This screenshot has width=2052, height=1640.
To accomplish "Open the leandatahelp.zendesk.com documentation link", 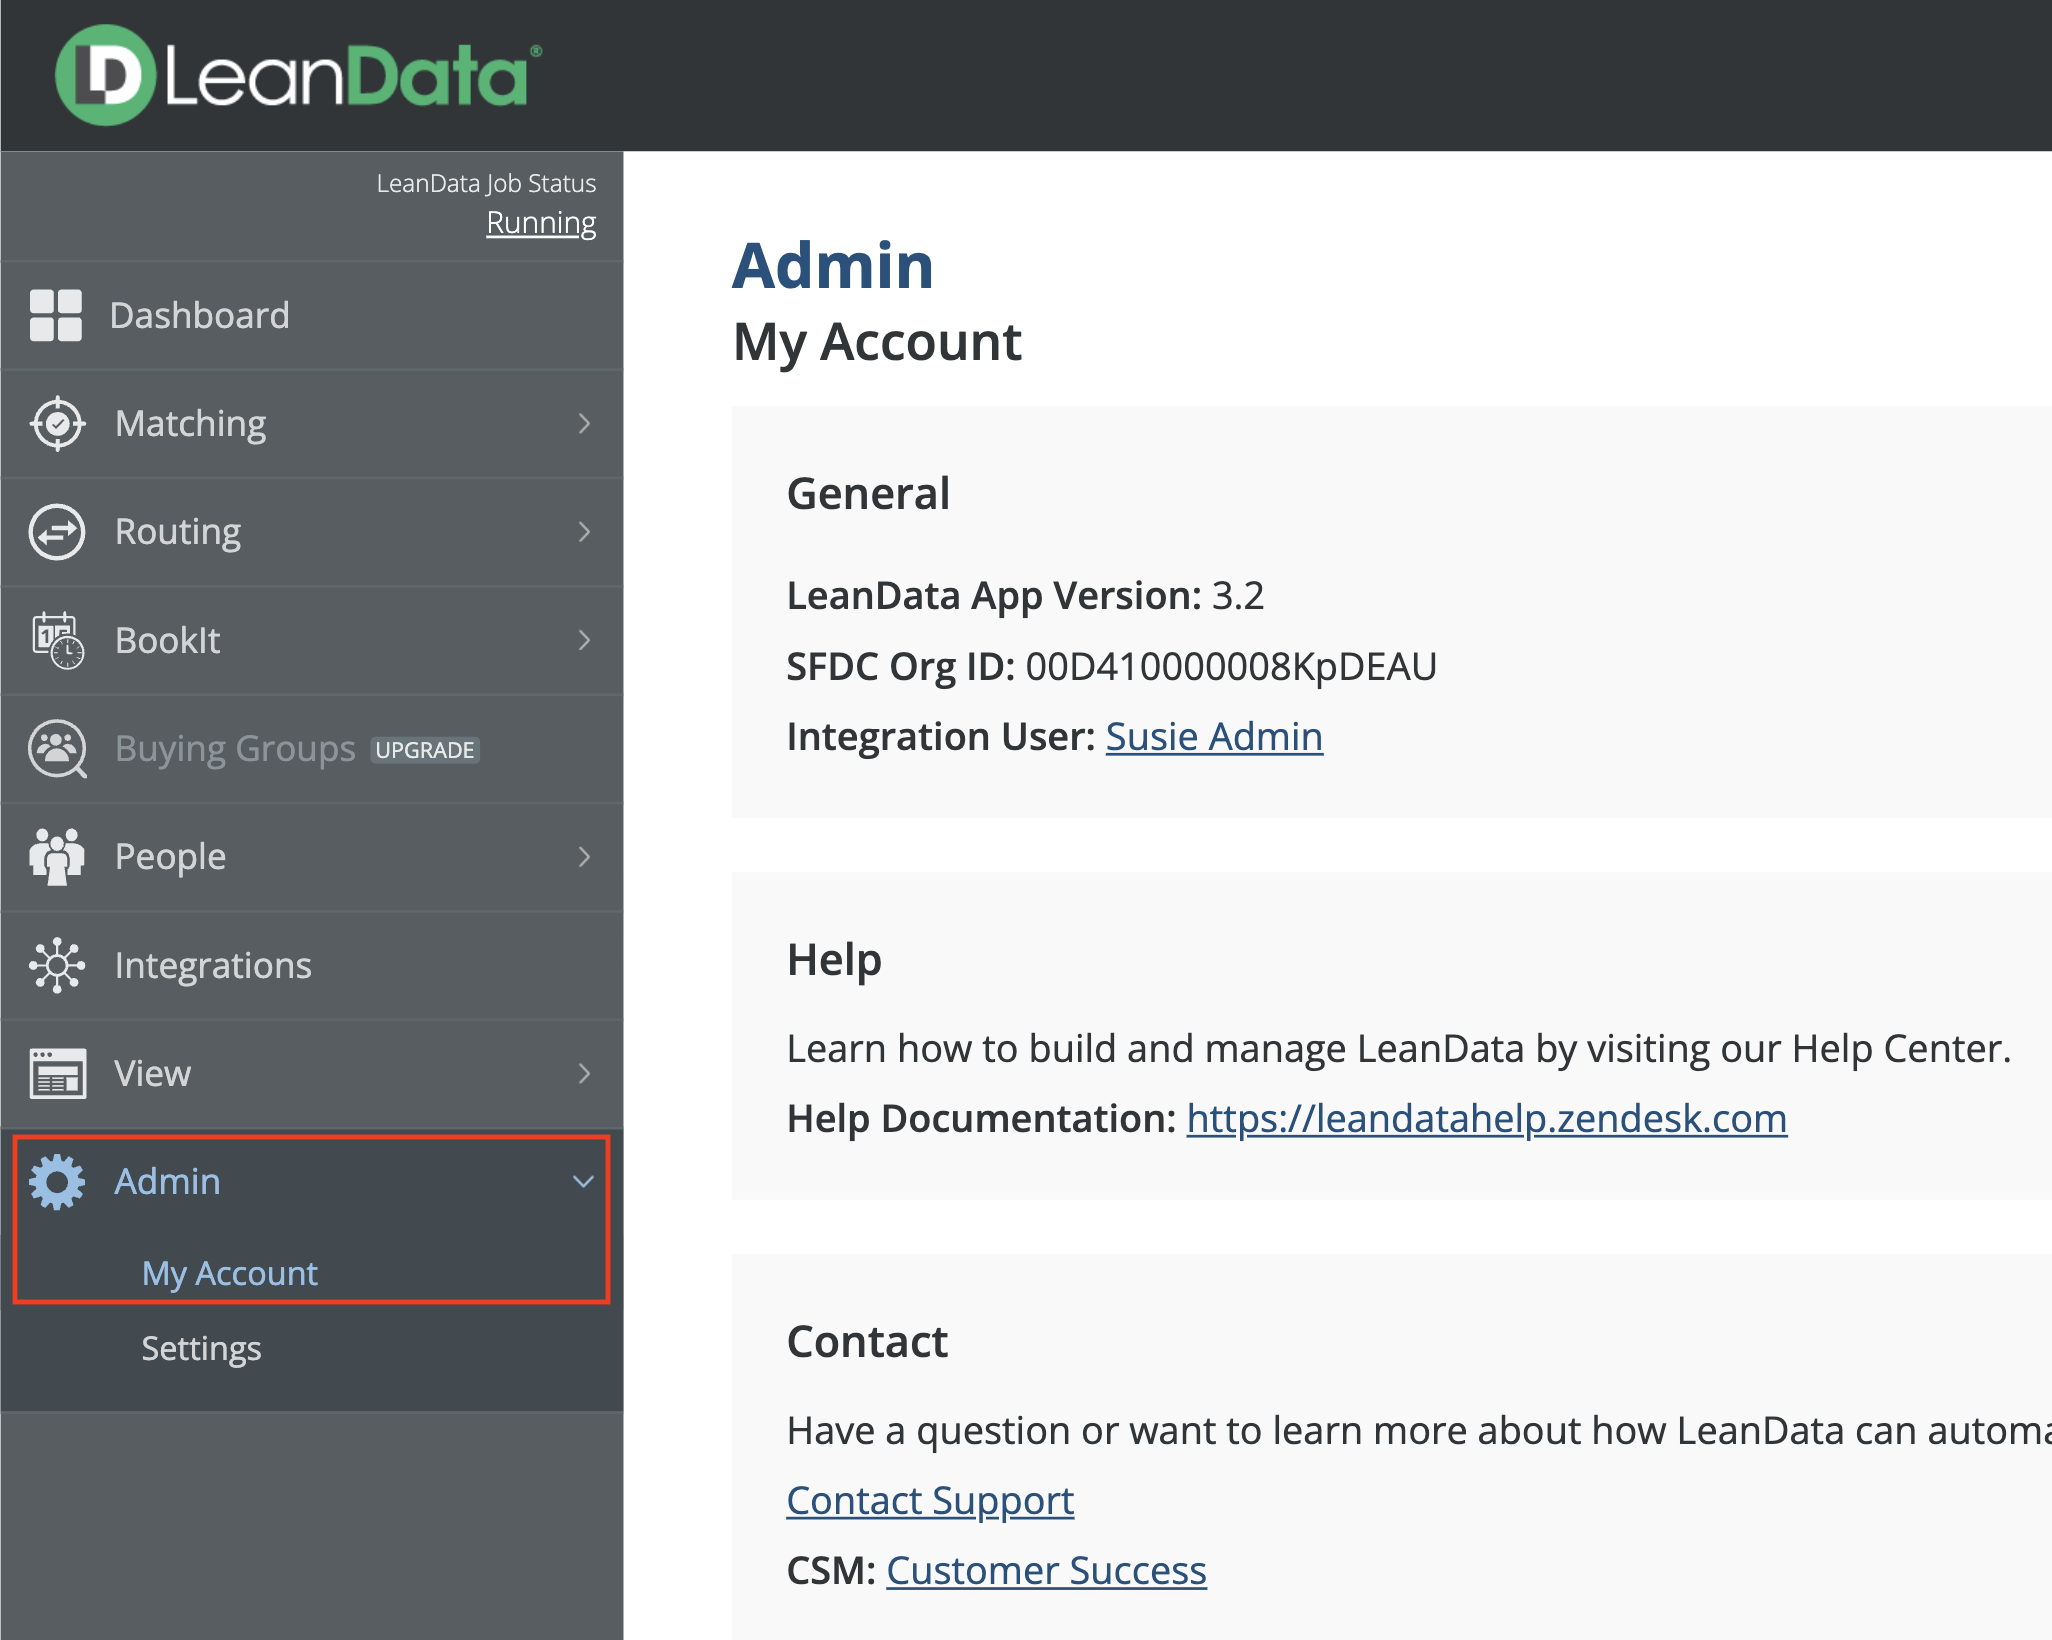I will 1486,1118.
